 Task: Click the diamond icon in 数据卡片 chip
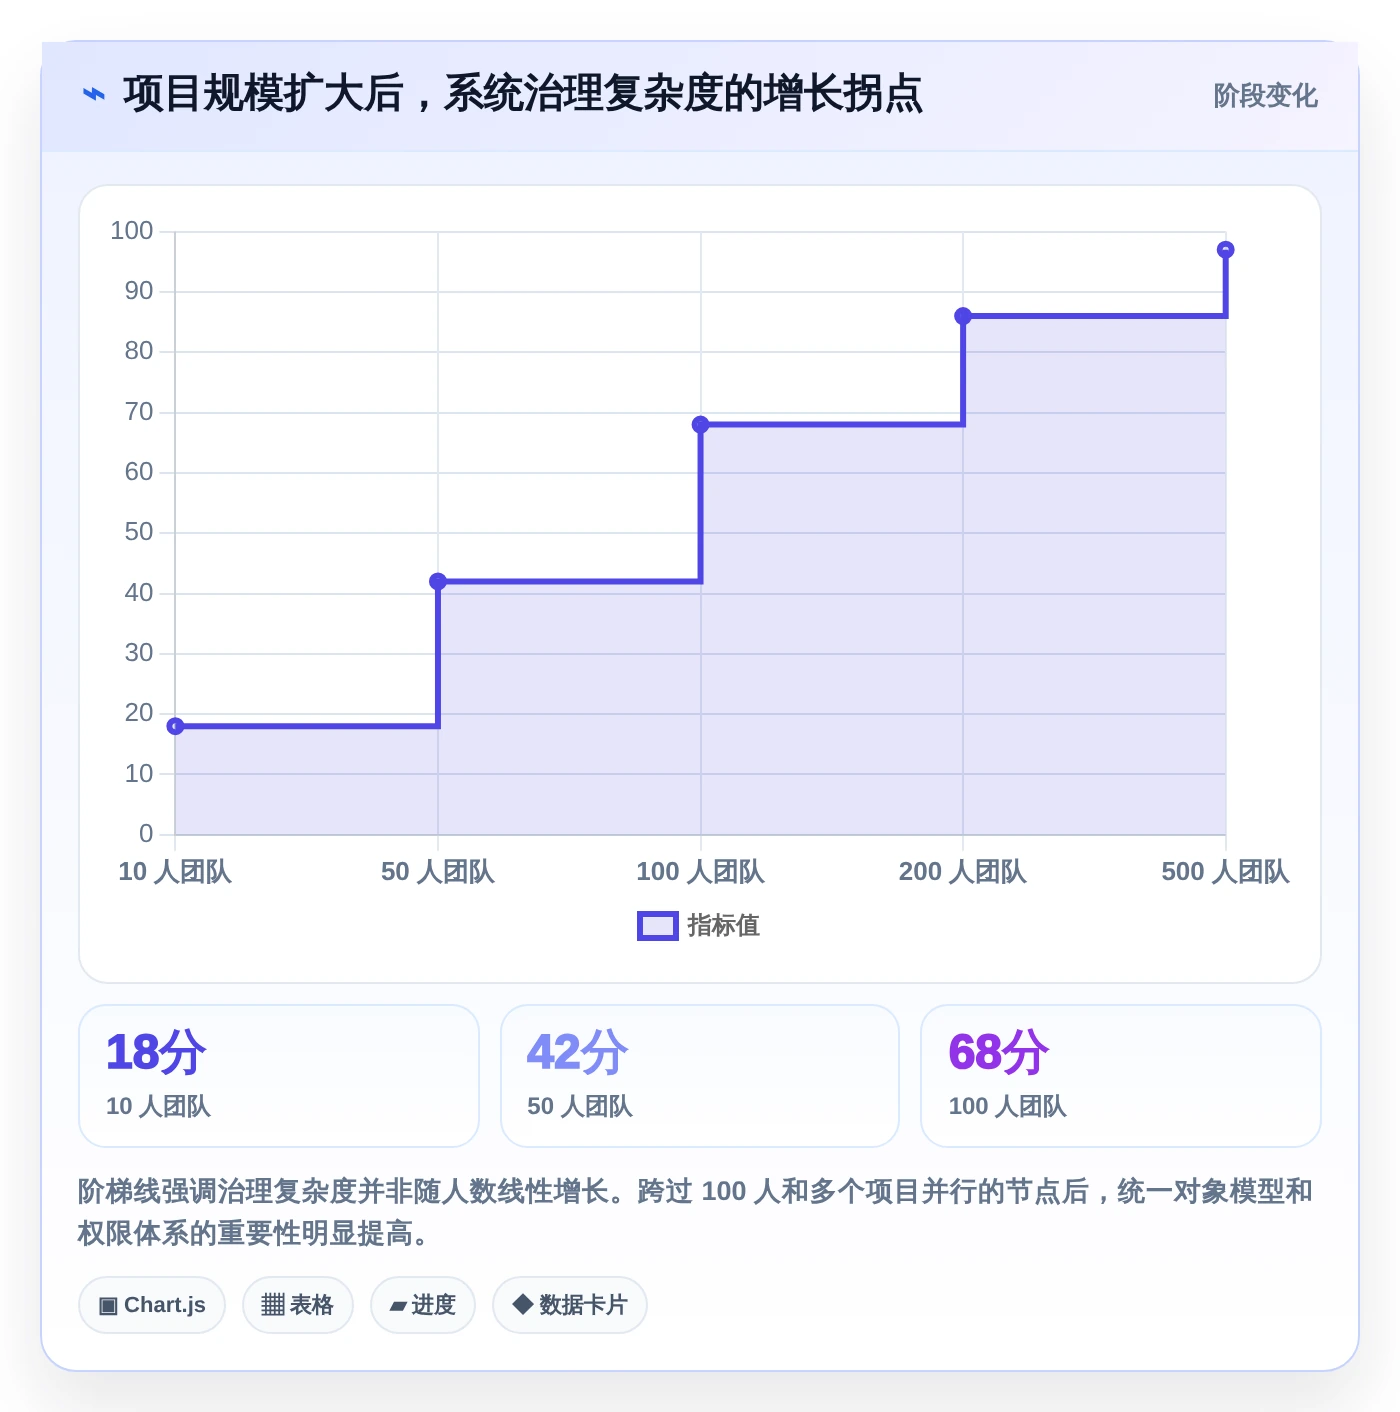pos(522,1304)
